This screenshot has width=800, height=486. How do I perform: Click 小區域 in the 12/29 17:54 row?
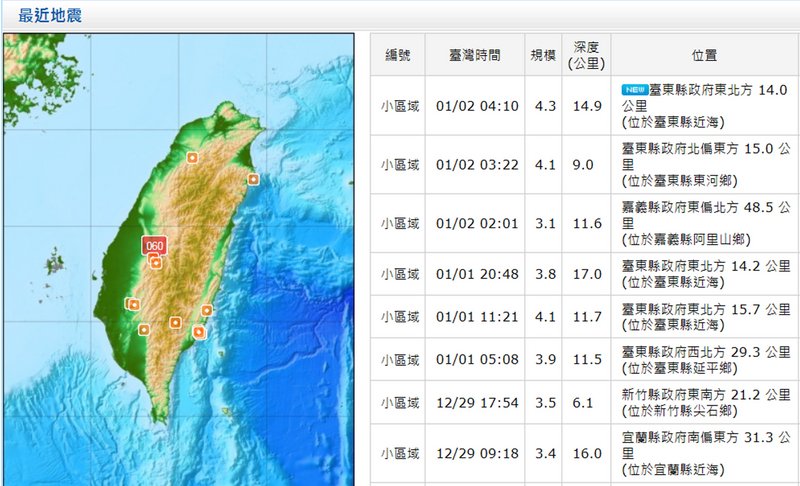399,403
